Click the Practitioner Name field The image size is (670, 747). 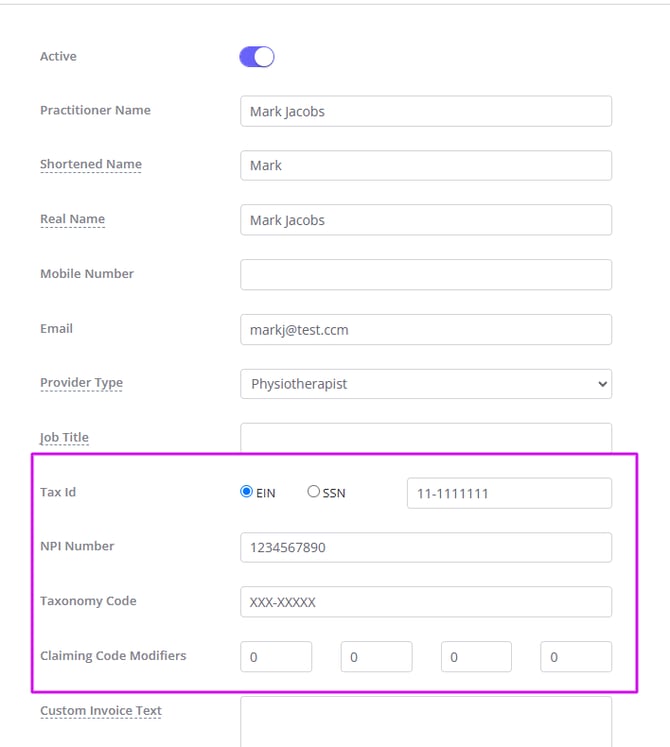425,111
